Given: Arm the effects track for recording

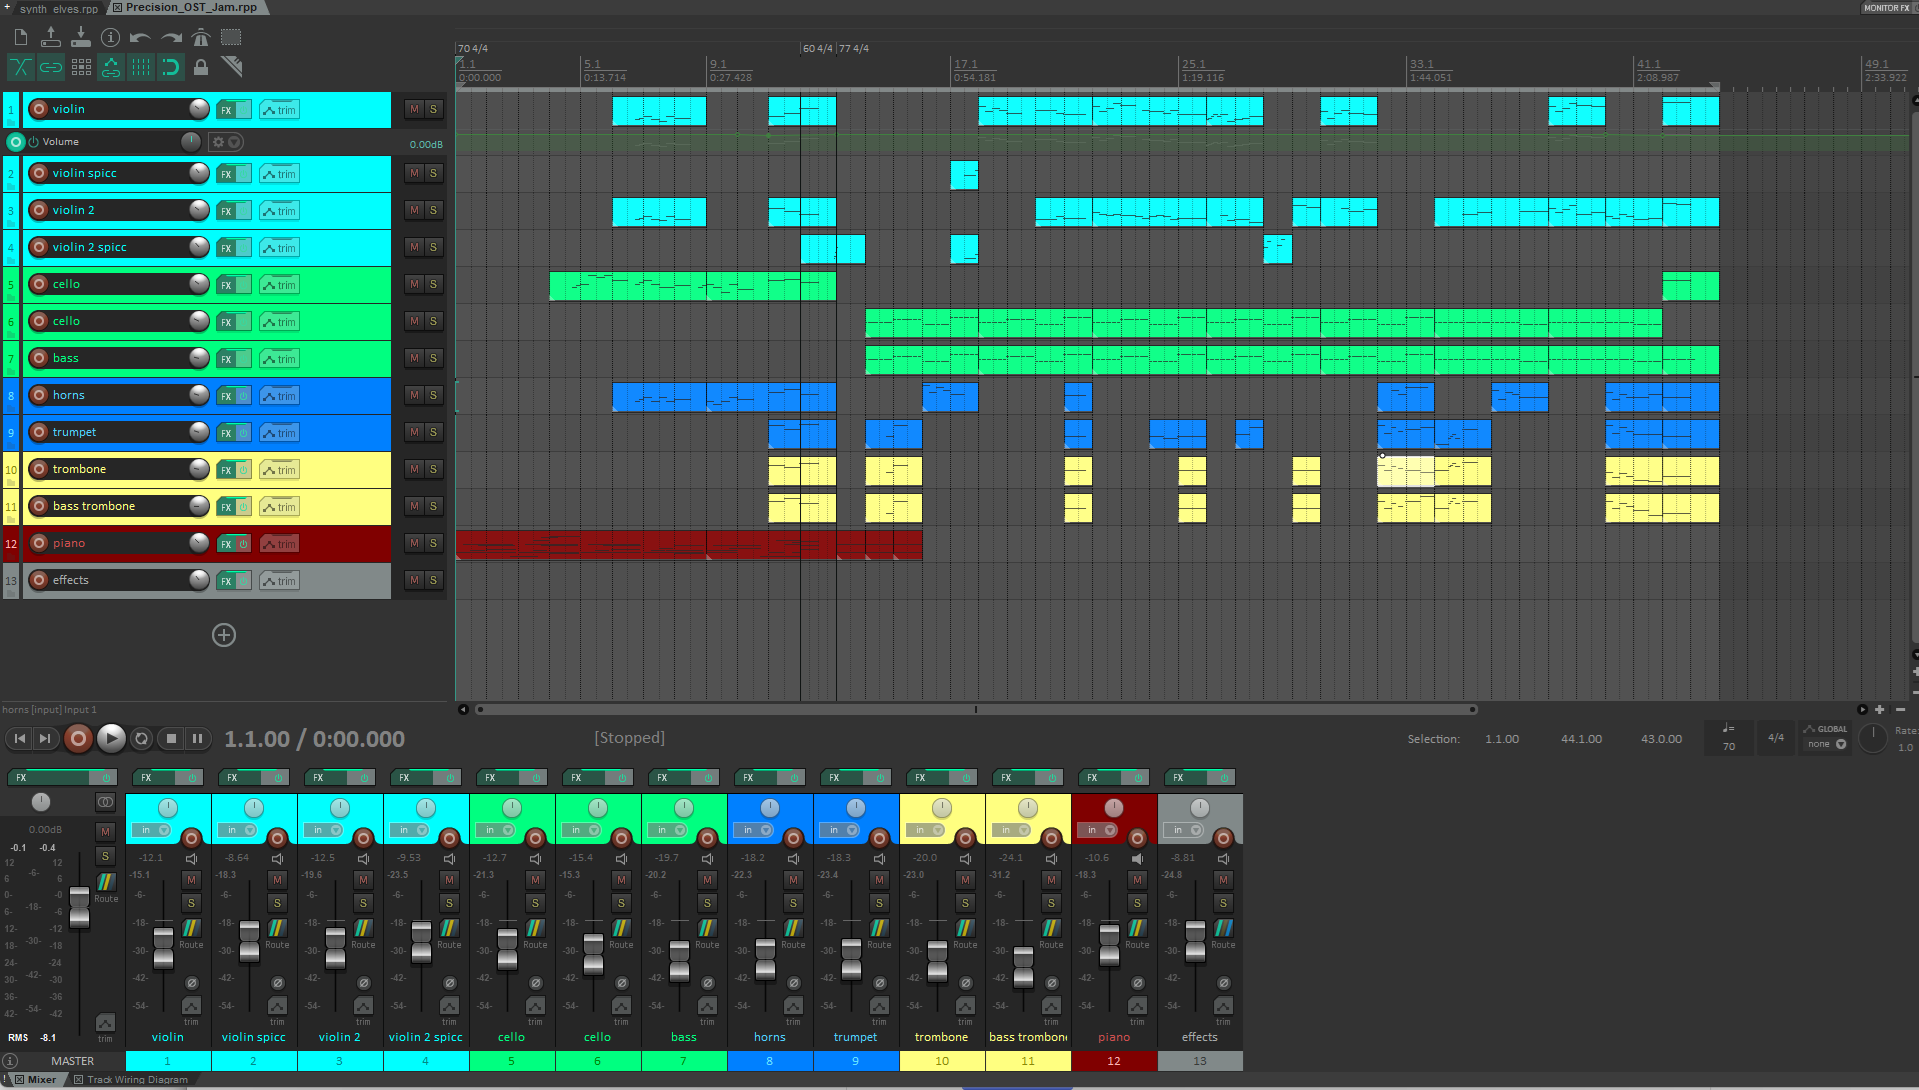Looking at the screenshot, I should pos(39,580).
